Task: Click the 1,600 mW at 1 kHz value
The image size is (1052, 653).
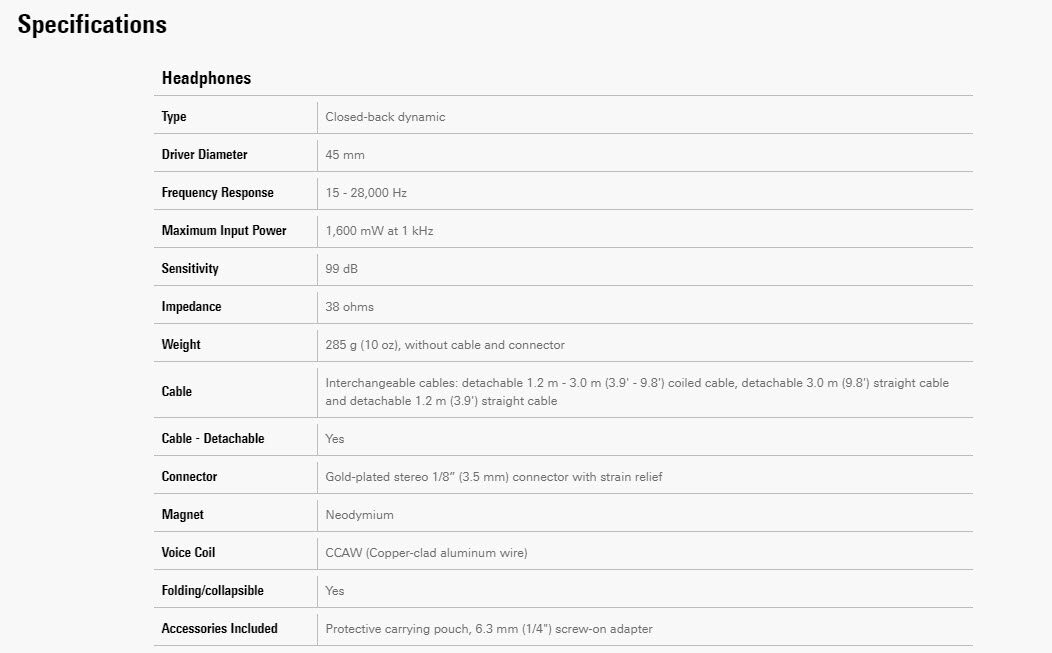Action: (379, 231)
